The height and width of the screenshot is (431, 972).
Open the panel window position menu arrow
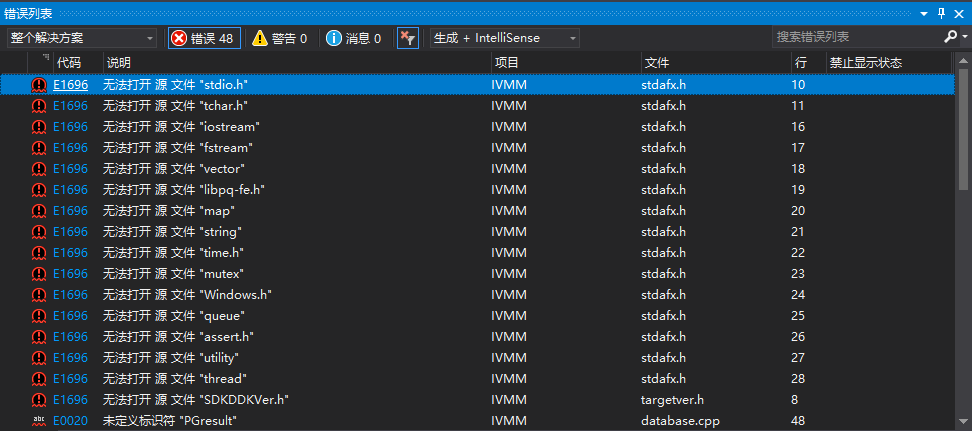point(924,13)
